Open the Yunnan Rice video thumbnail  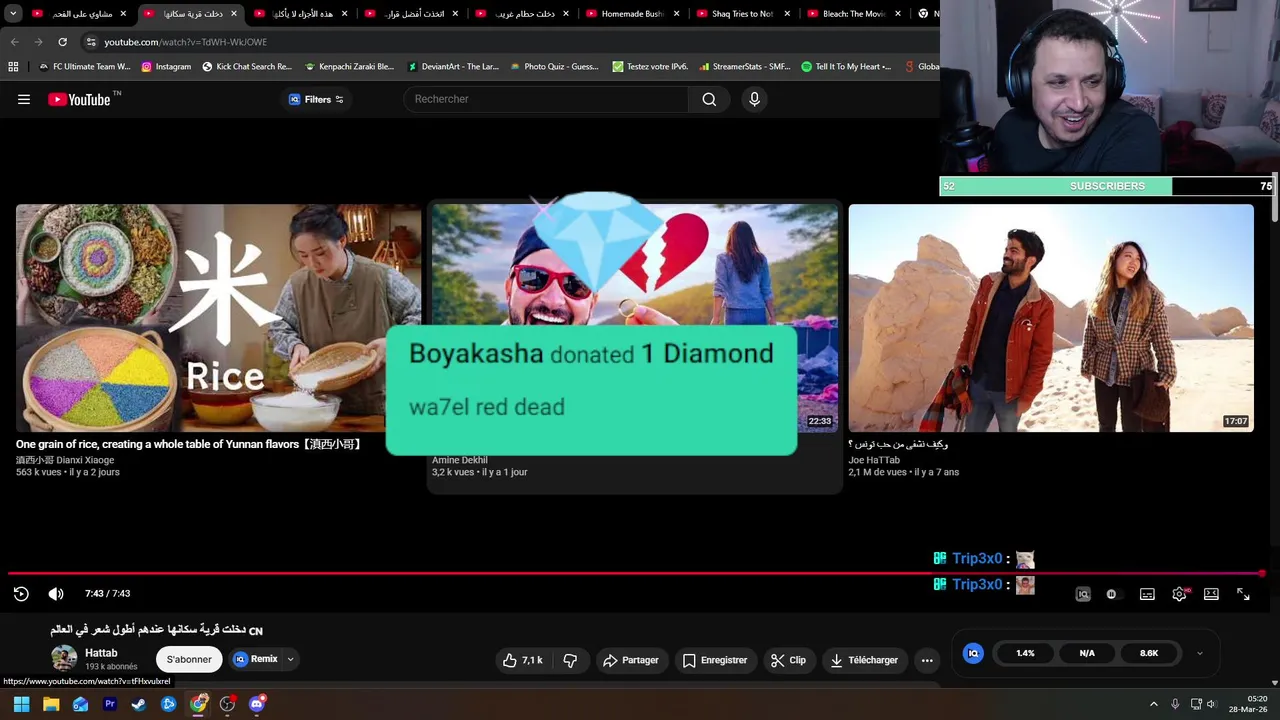click(218, 318)
